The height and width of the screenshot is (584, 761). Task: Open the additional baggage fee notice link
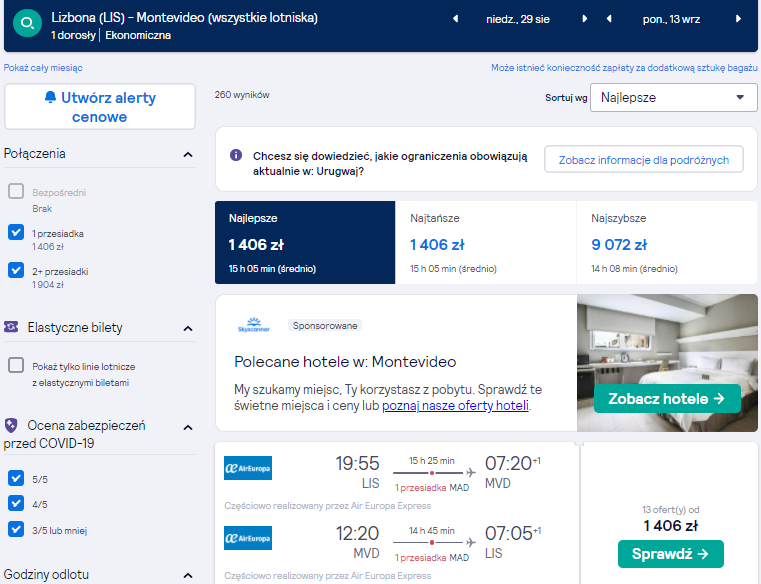coord(624,68)
